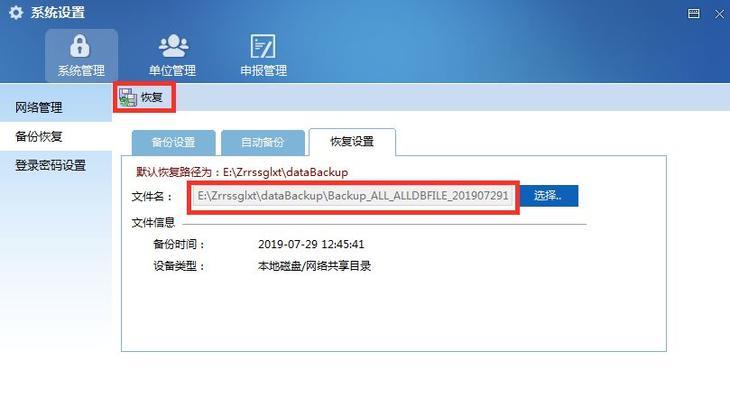Click the 默认恢复路径 red text line
Image resolution: width=730 pixels, height=400 pixels.
click(242, 172)
